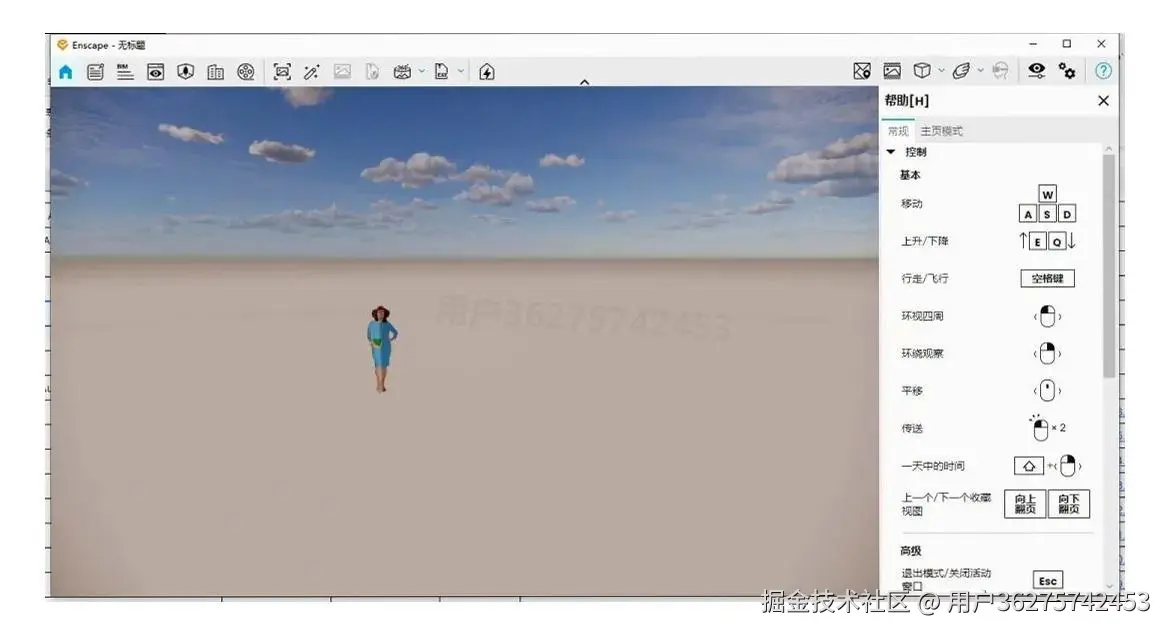This screenshot has width=1170, height=635.
Task: Expand the EXE export dropdown arrow
Action: coord(461,72)
